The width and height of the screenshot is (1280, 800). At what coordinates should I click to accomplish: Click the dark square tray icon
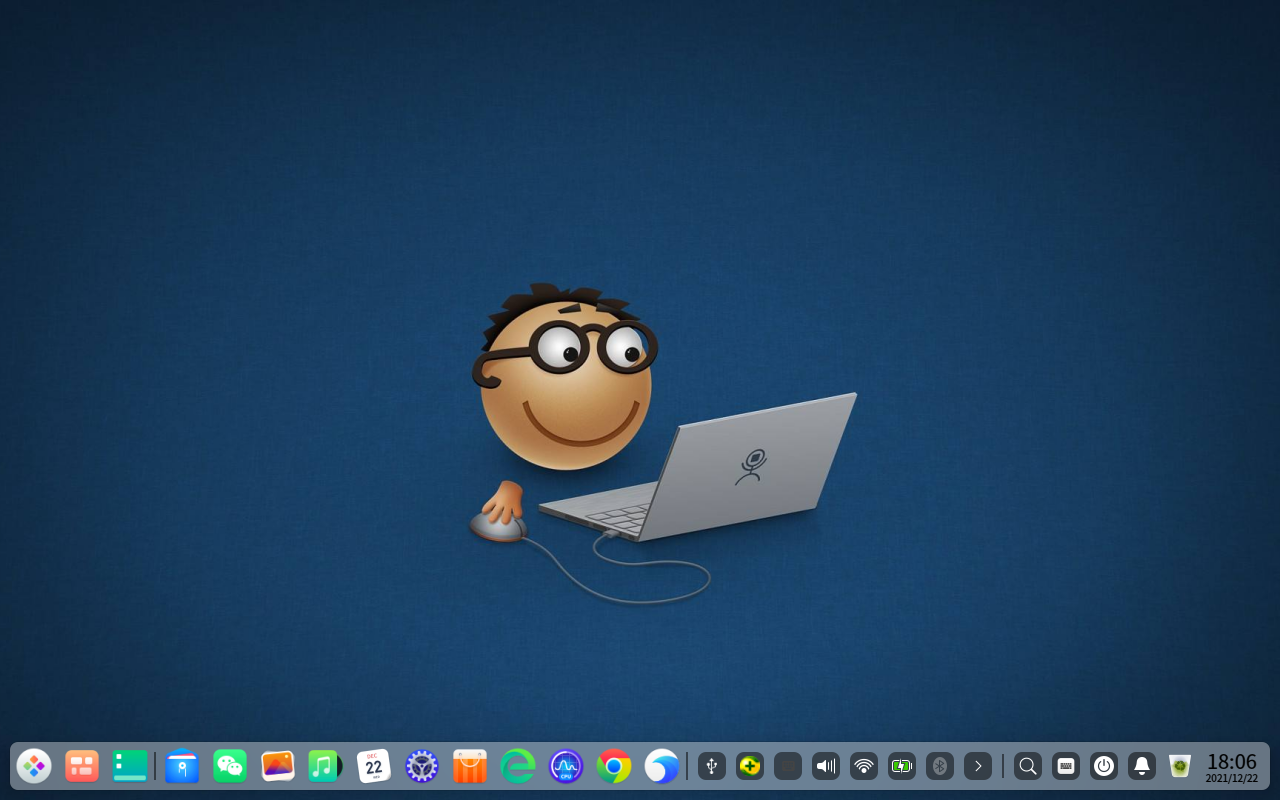click(788, 766)
